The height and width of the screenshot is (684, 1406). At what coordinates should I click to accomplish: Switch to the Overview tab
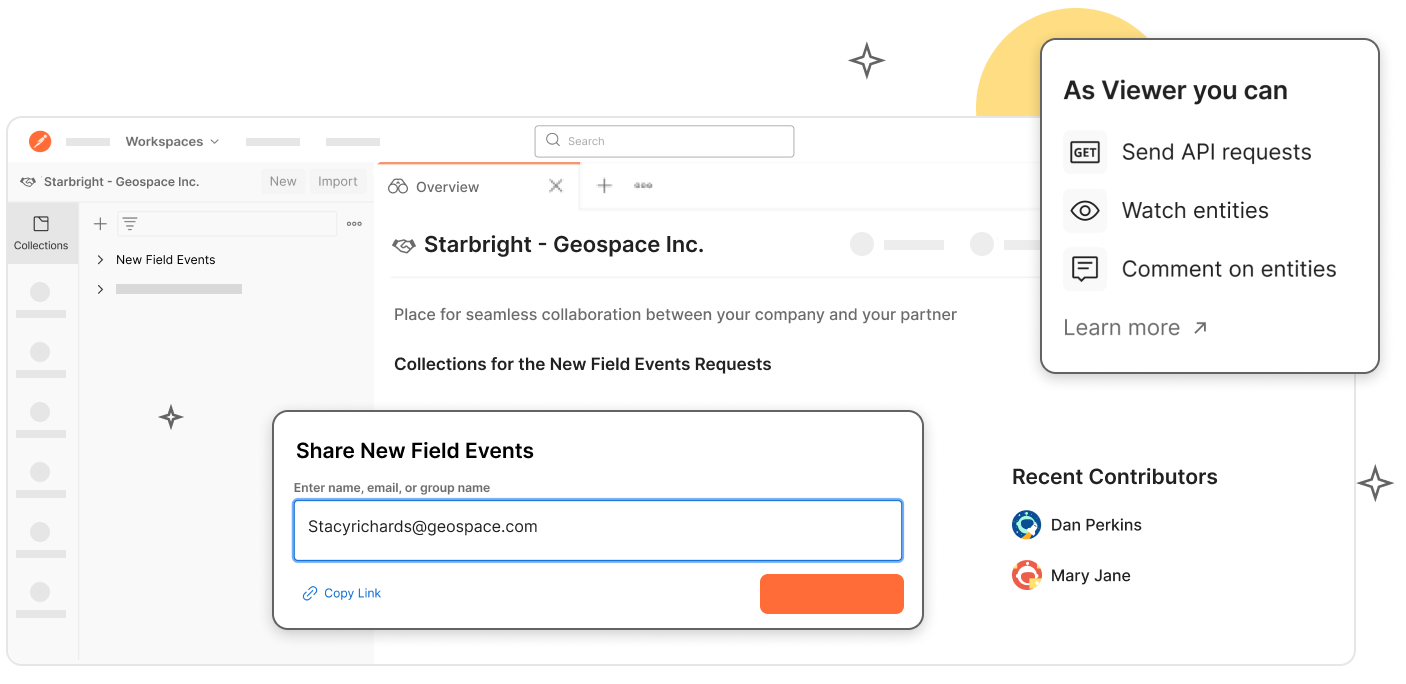coord(447,187)
